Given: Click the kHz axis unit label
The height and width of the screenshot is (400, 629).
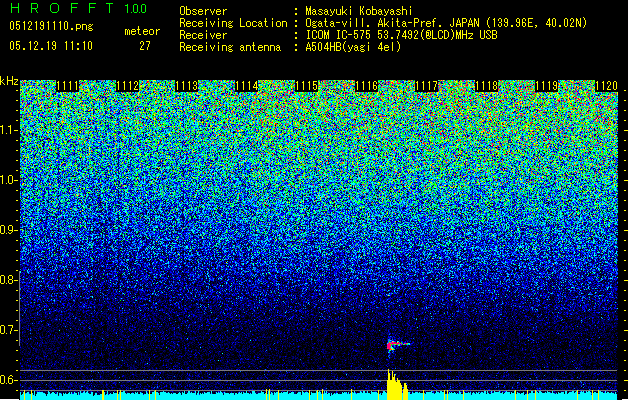Looking at the screenshot, I should [9, 81].
